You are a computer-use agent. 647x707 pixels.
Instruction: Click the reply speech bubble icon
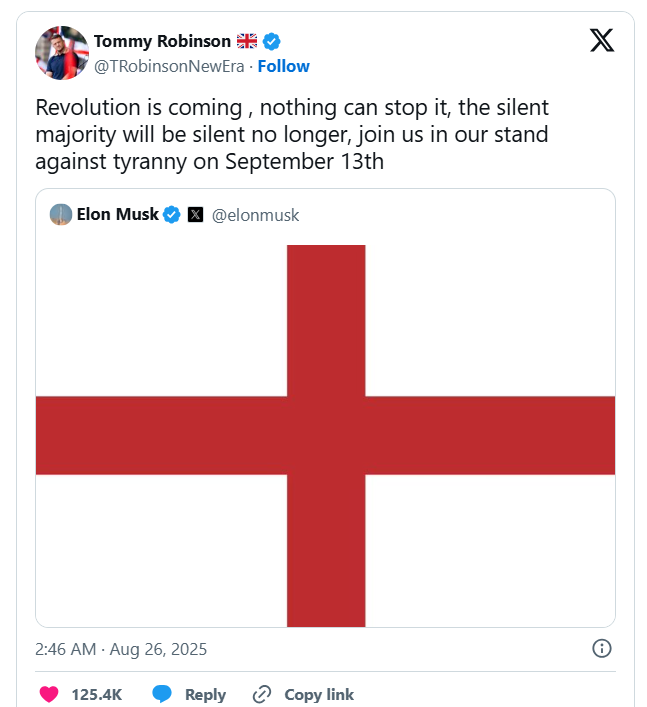(162, 694)
